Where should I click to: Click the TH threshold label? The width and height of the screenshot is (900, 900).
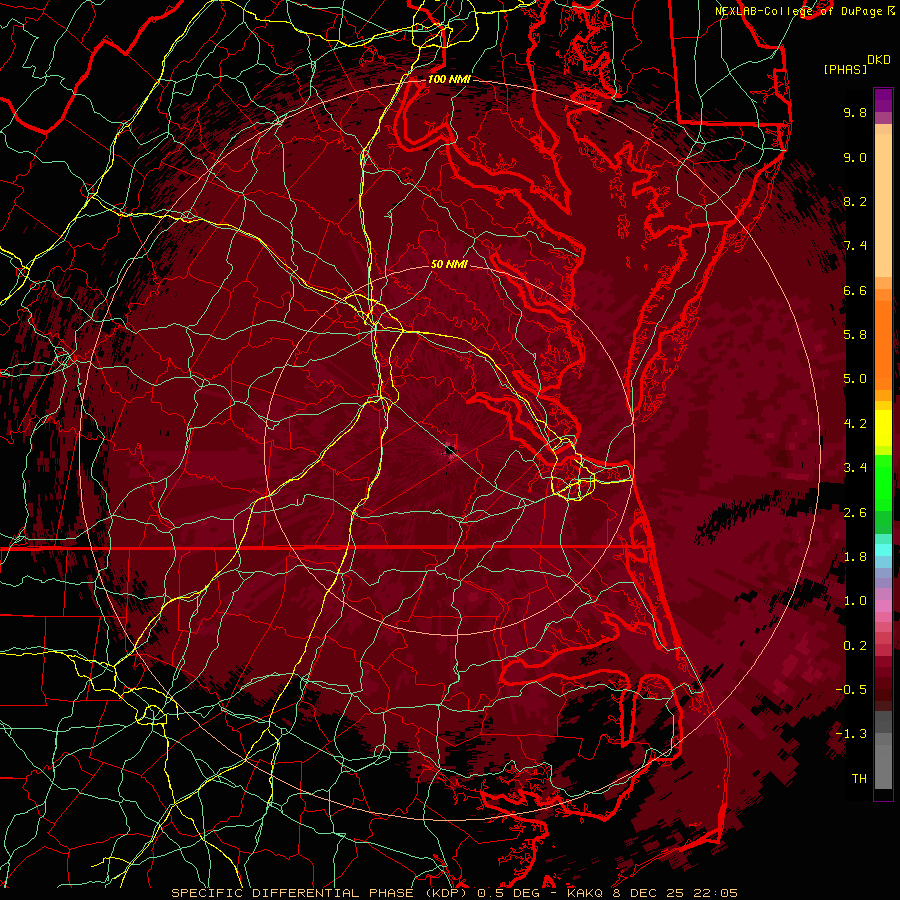click(x=859, y=779)
